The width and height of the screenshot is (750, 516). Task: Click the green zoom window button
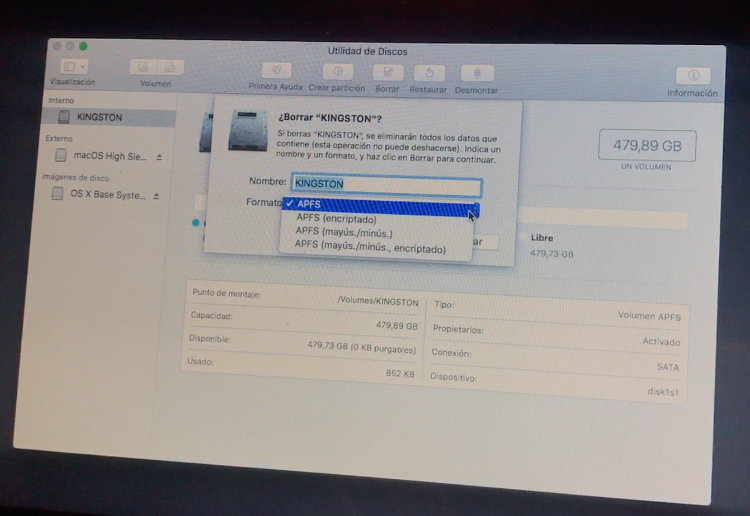point(84,46)
